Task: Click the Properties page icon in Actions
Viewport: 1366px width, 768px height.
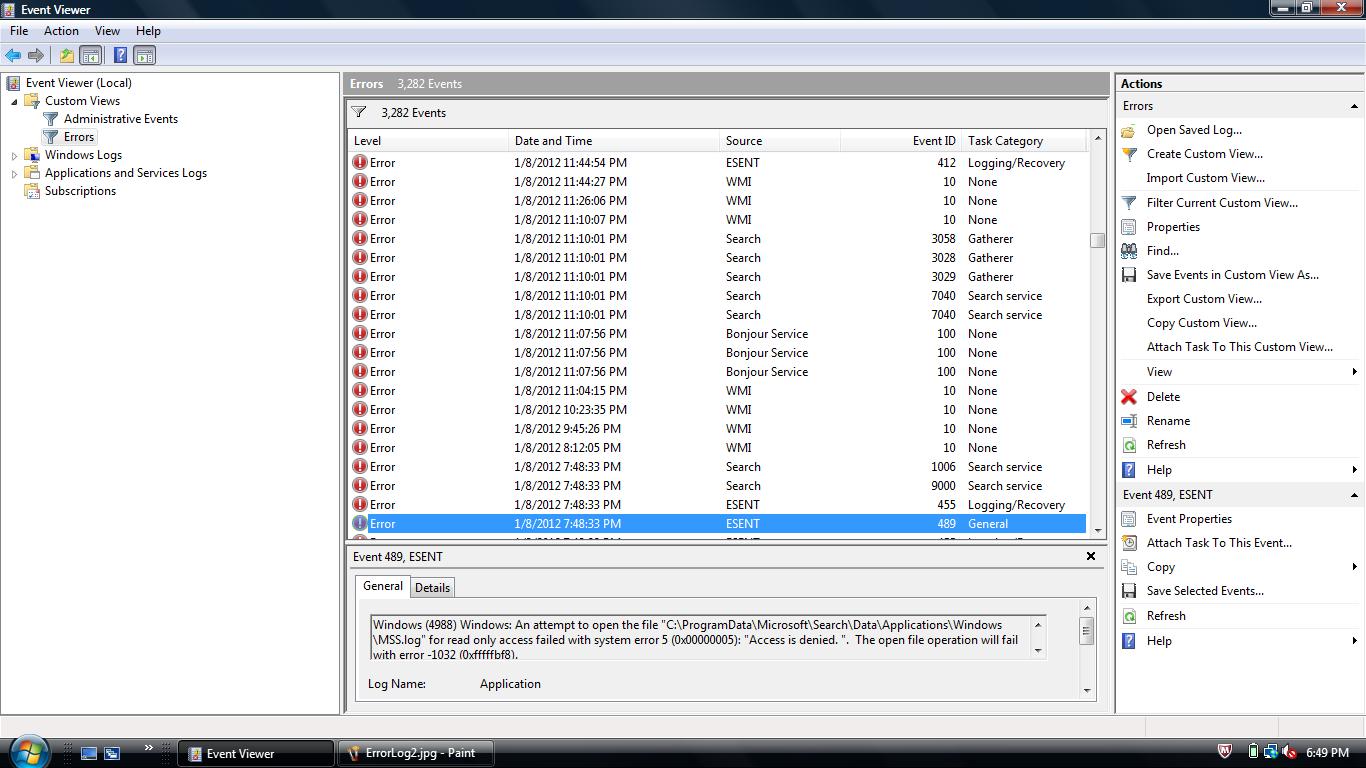Action: pos(1129,227)
